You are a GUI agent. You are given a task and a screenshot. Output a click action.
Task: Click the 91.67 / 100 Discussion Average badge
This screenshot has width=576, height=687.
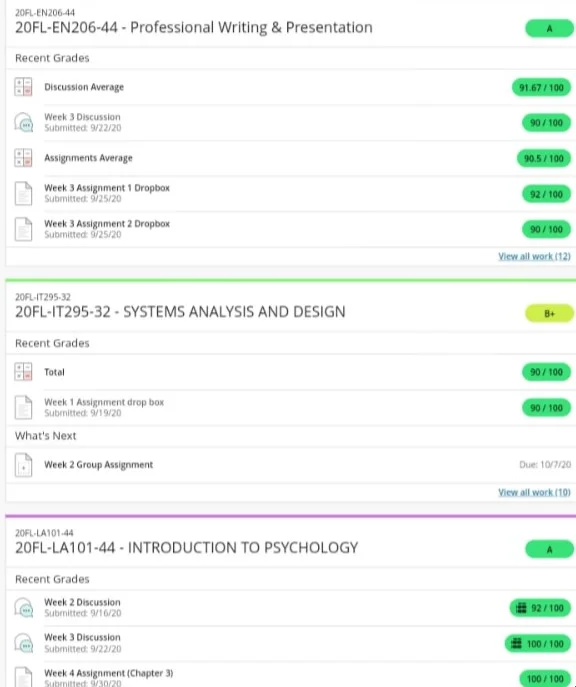pyautogui.click(x=541, y=88)
